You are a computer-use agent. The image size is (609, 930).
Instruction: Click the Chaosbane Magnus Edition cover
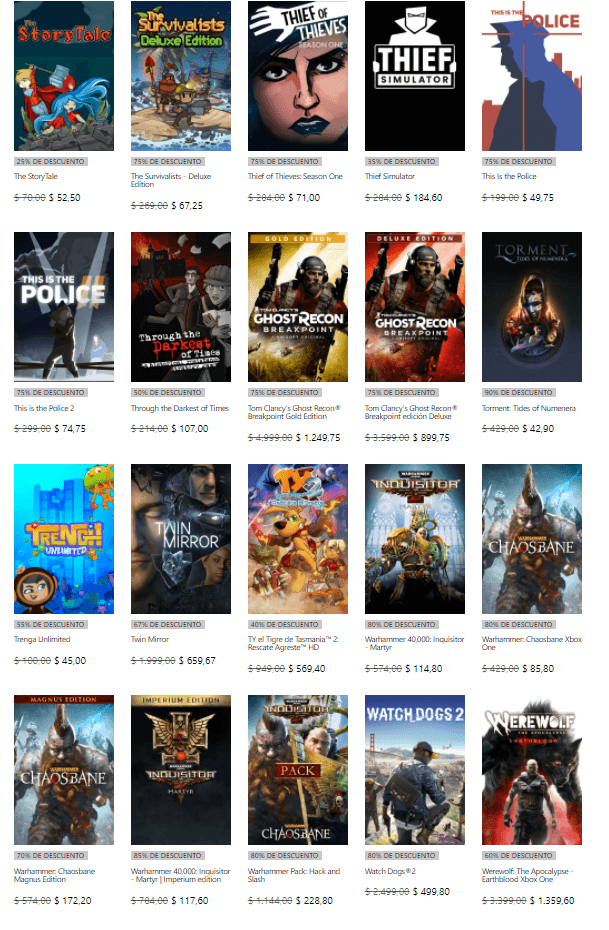(64, 770)
